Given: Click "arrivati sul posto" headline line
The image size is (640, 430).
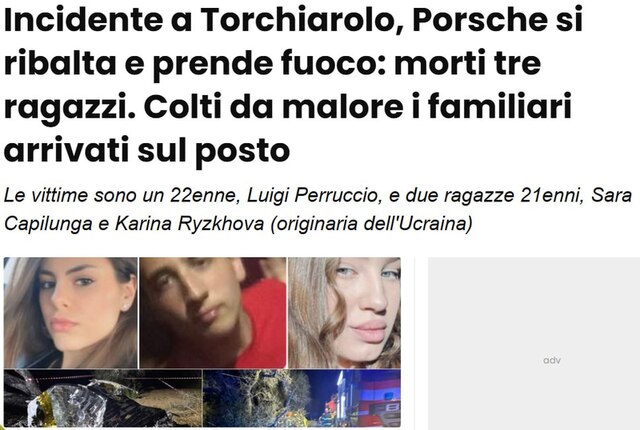Looking at the screenshot, I should [147, 151].
